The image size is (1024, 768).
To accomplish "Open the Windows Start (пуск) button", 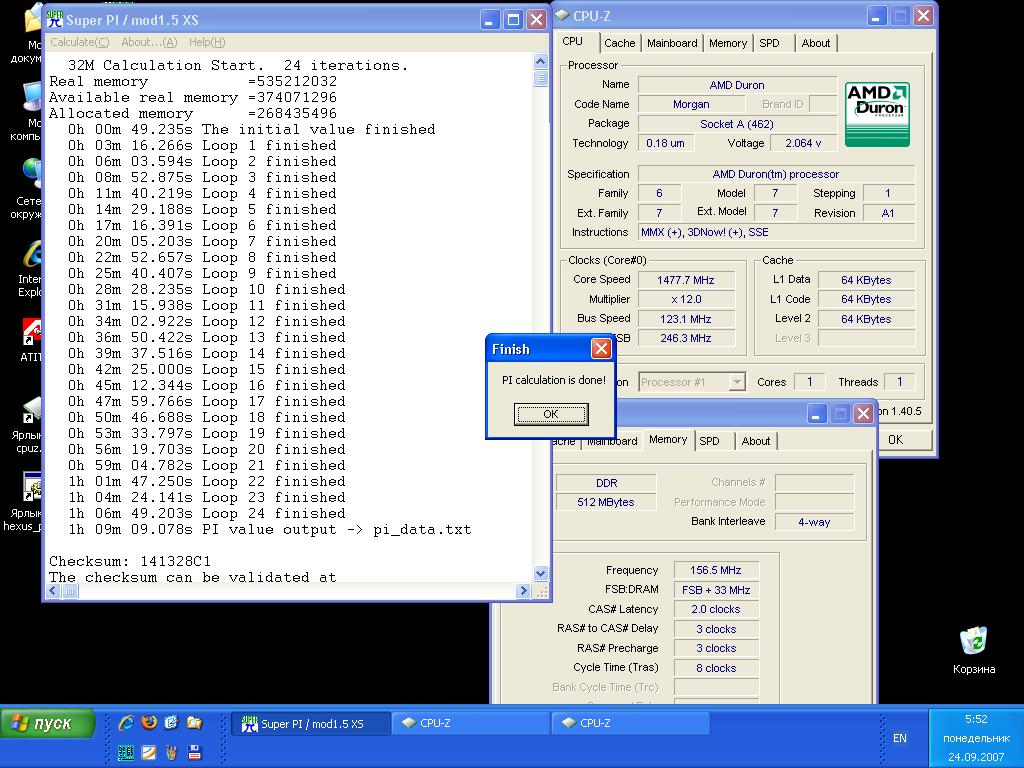I will [x=48, y=723].
